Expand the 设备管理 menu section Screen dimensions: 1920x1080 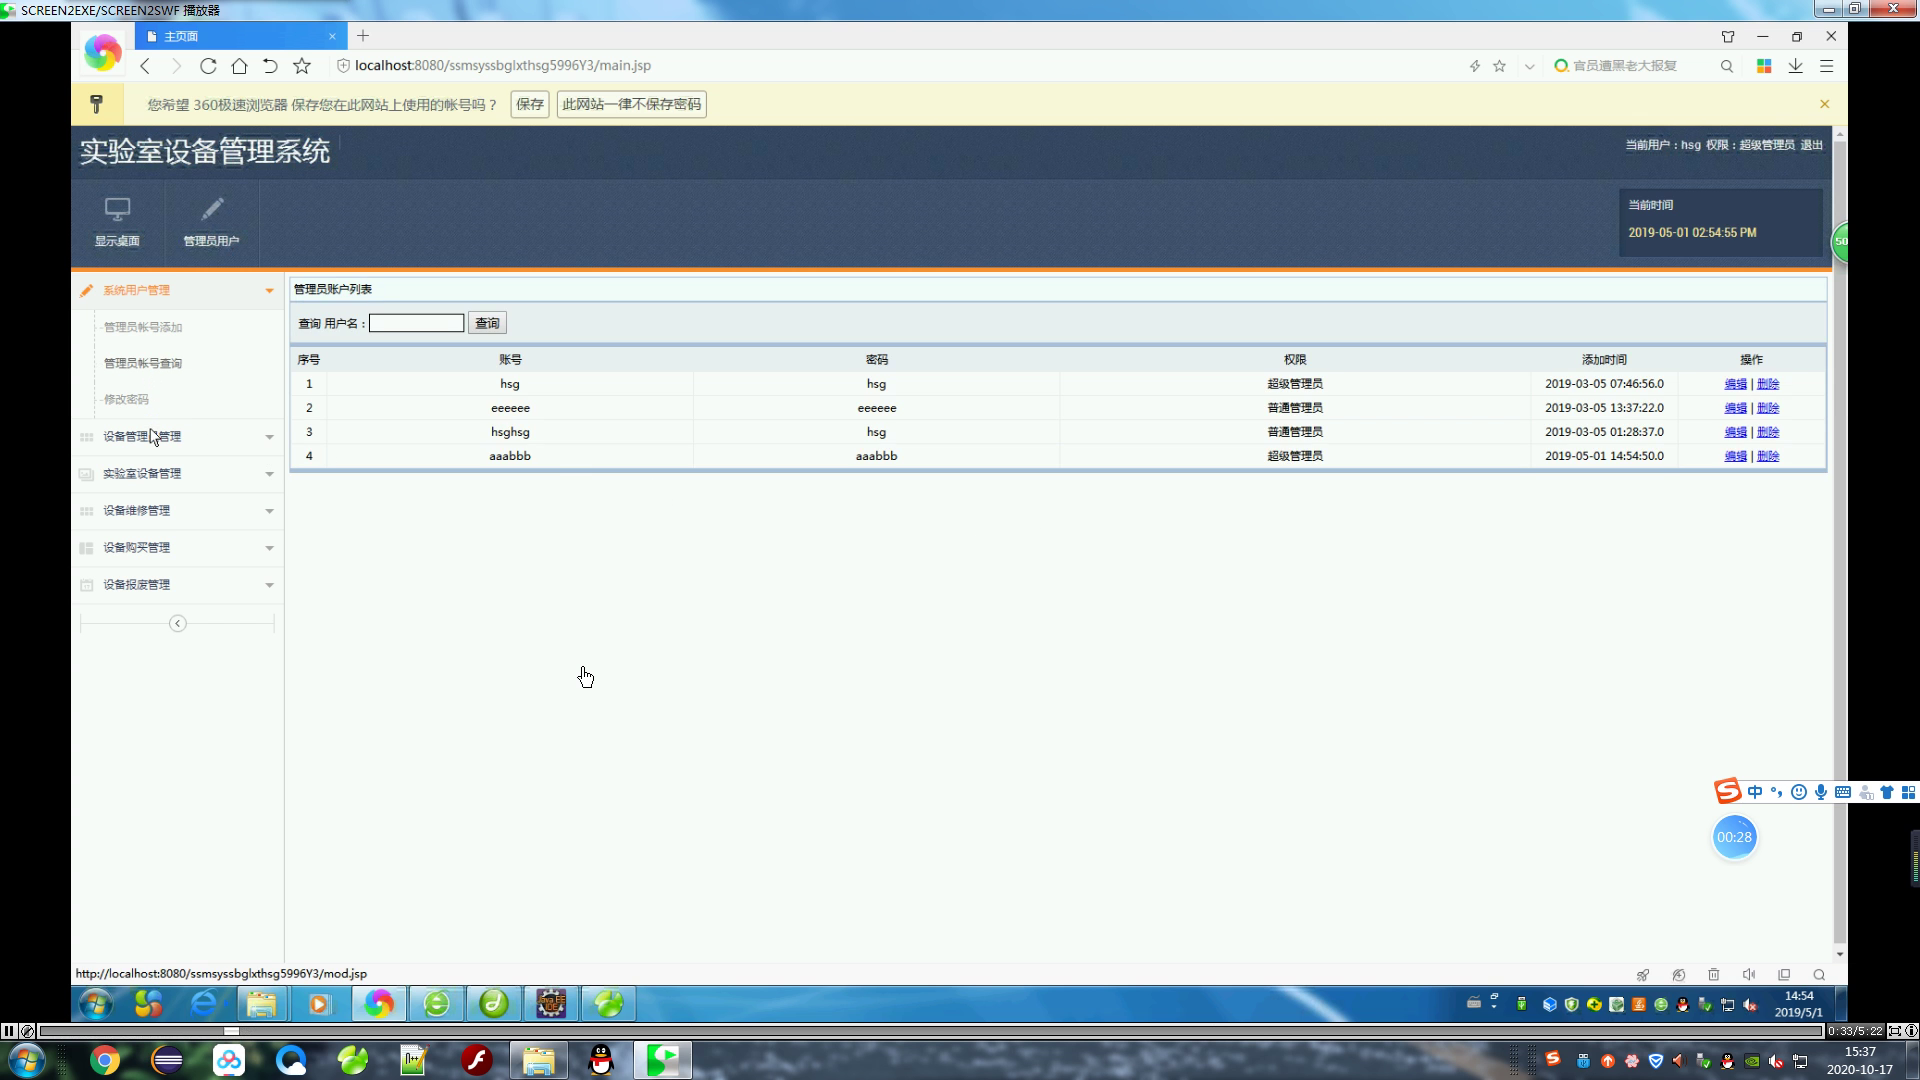tap(177, 437)
